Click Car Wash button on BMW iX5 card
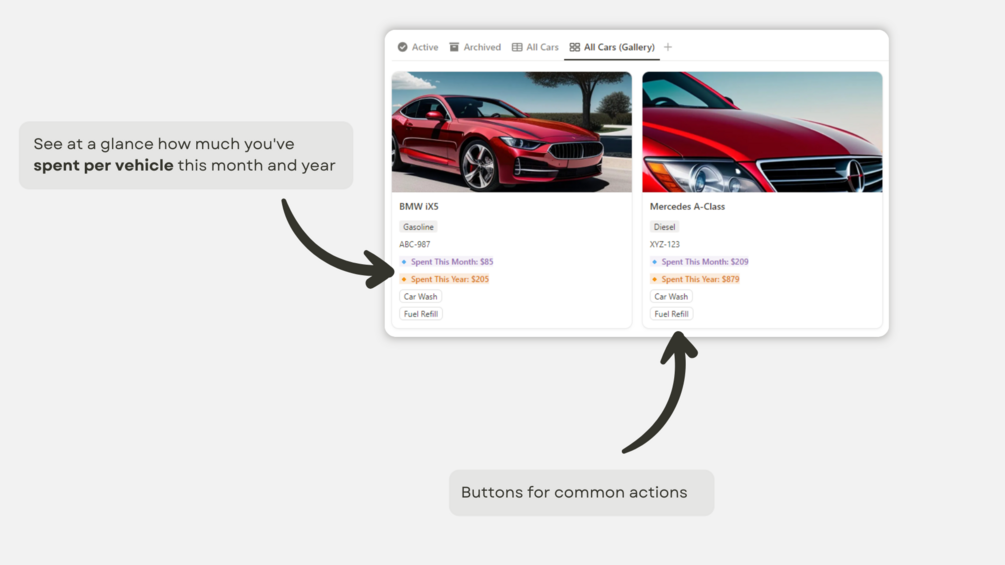This screenshot has width=1005, height=565. tap(420, 296)
